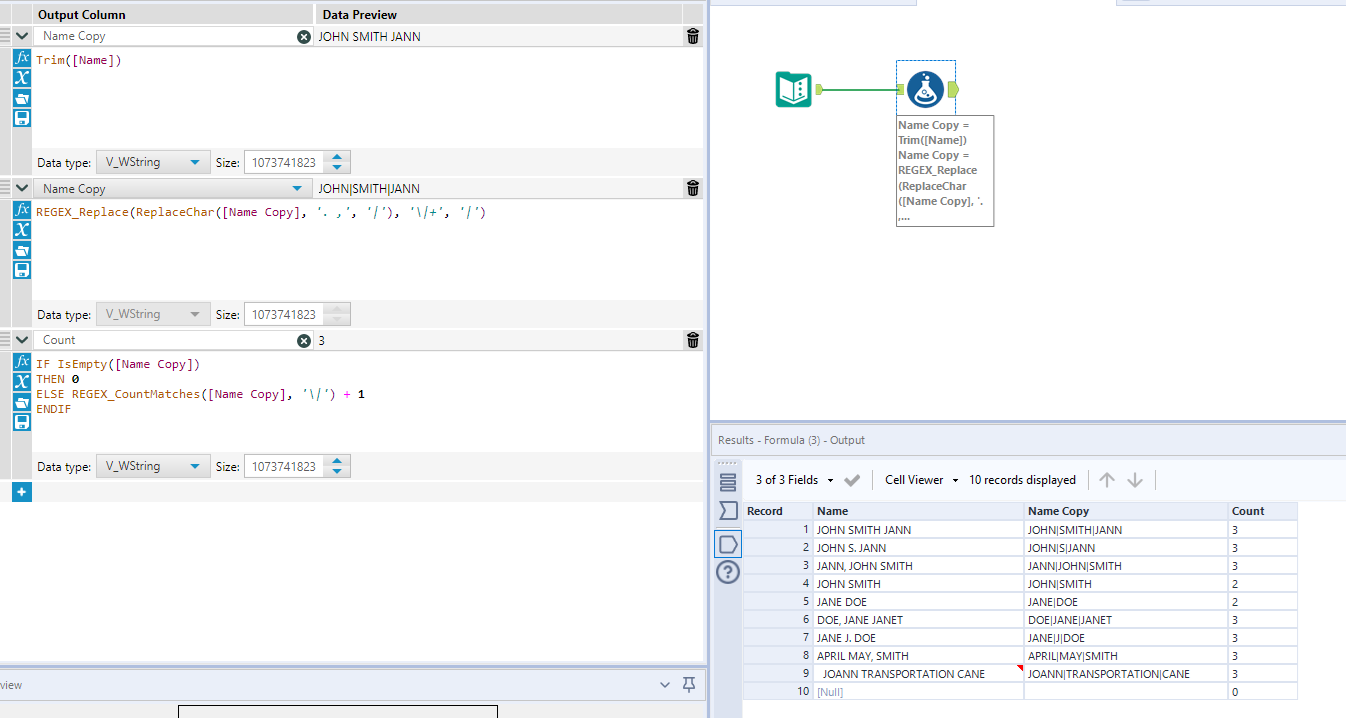Screen dimensions: 1346x718
Task: Clear the 'Name Copy' column name via its X
Action: point(303,35)
